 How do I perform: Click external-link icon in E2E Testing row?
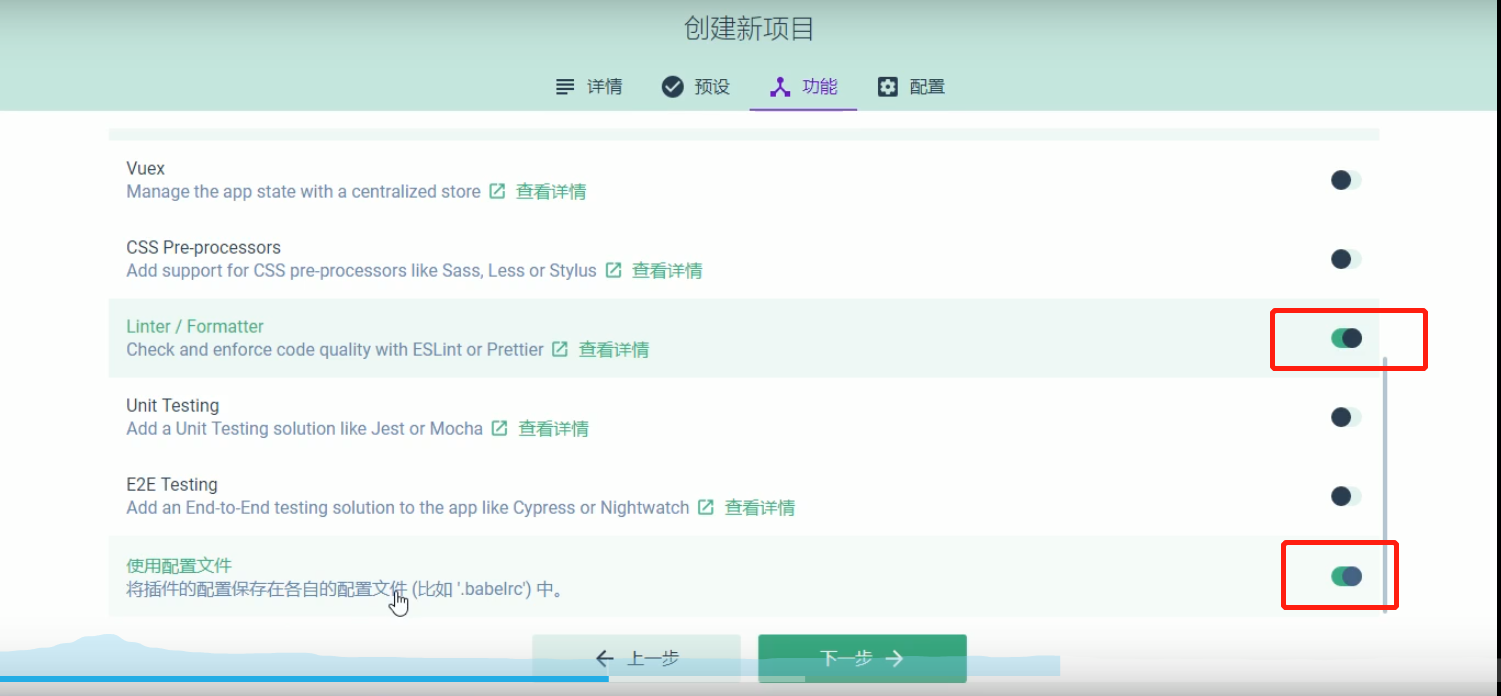pos(706,507)
